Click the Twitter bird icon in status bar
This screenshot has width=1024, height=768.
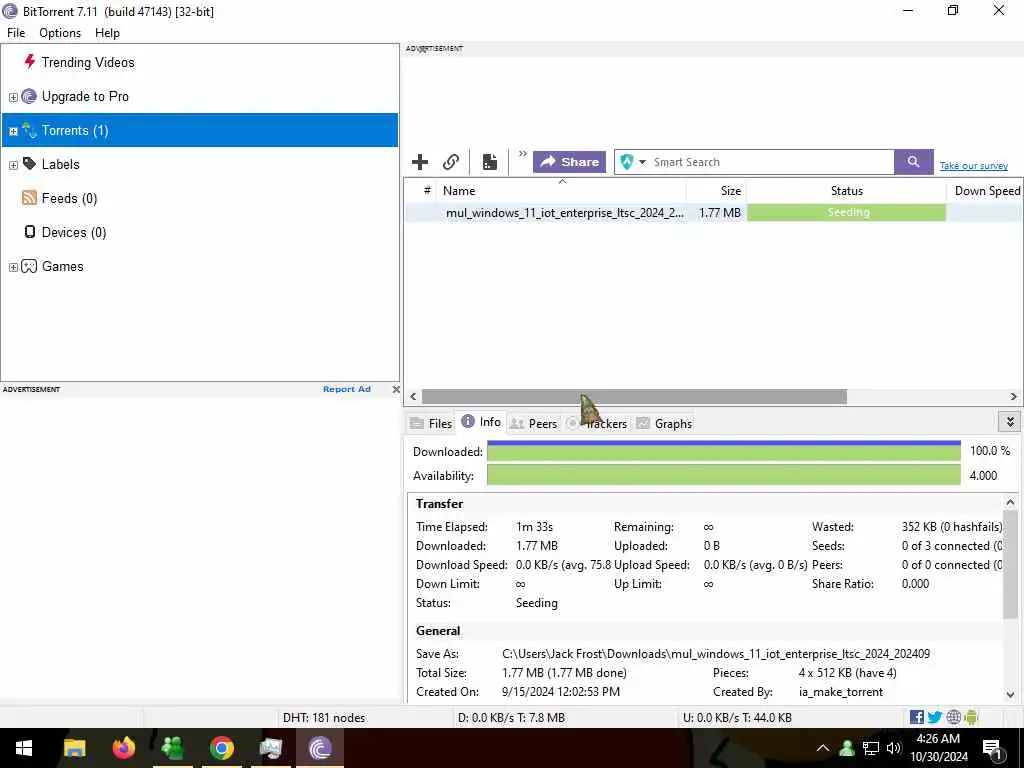tap(935, 717)
